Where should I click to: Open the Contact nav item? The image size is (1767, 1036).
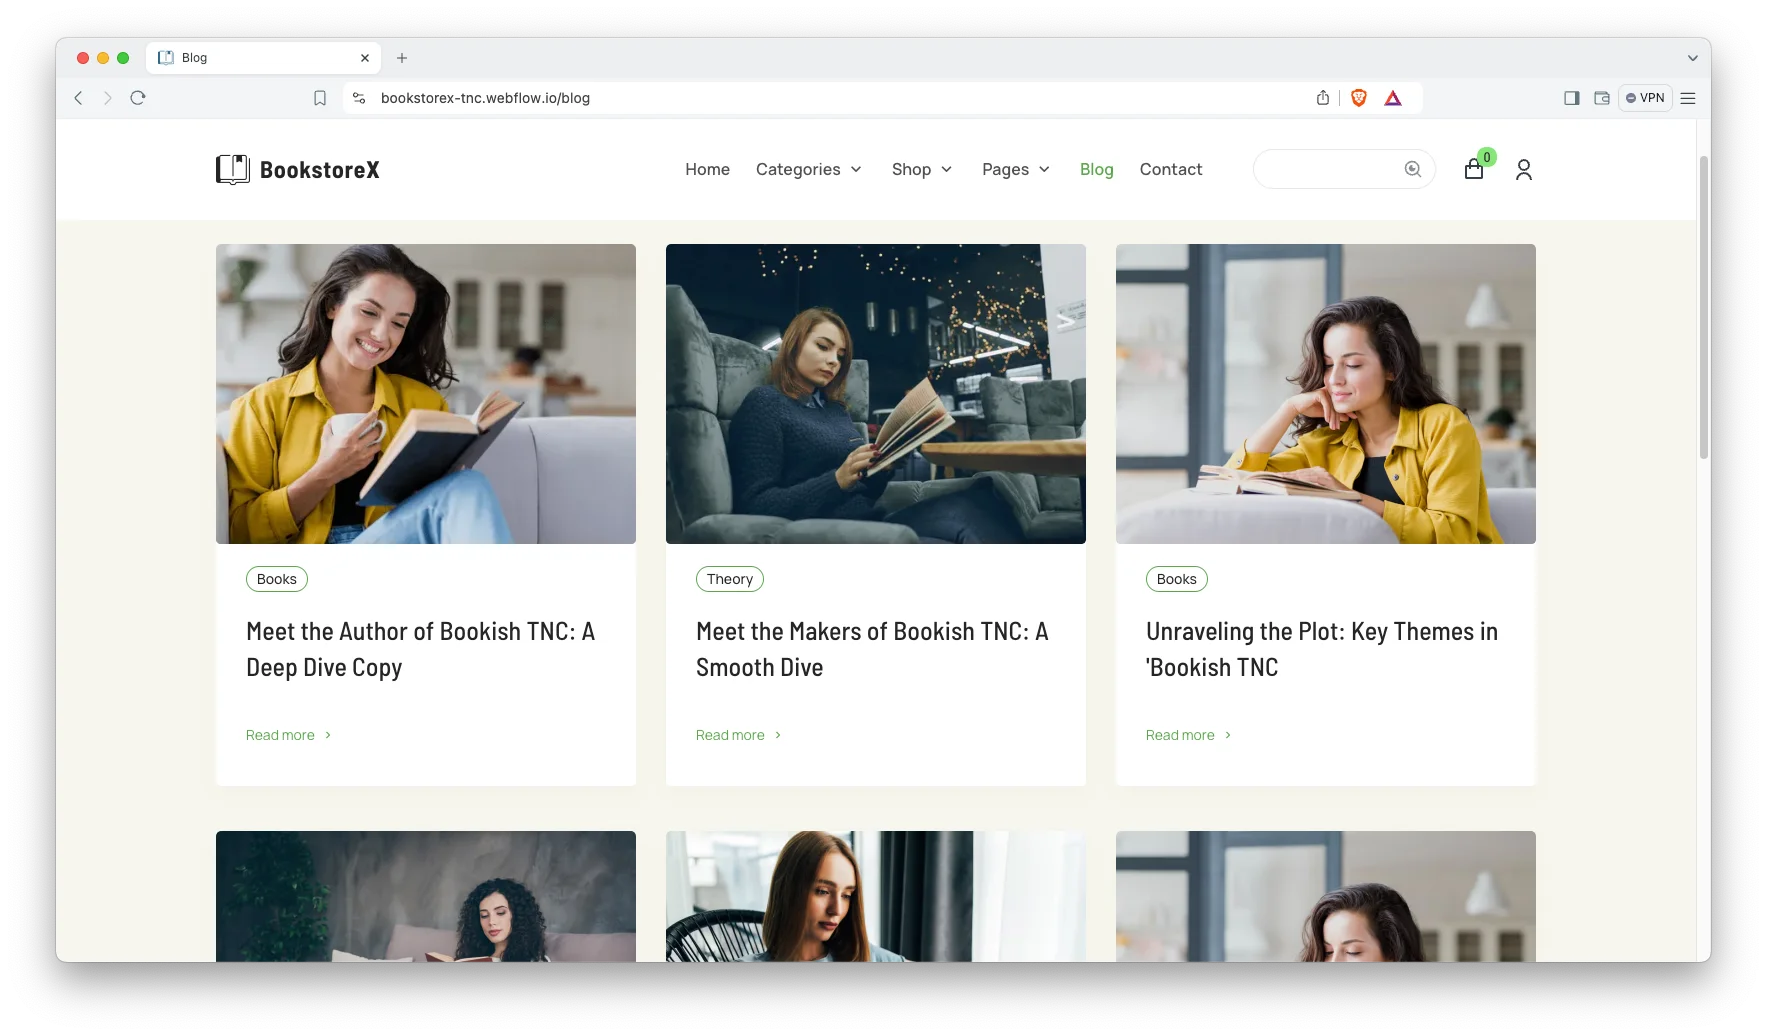[1170, 170]
